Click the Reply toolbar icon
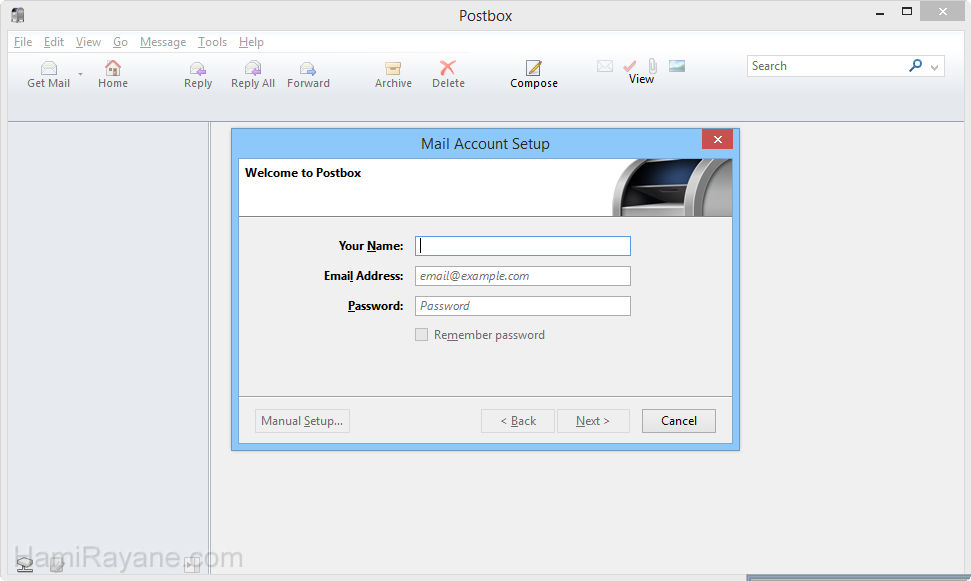This screenshot has height=581, width=971. 198,68
